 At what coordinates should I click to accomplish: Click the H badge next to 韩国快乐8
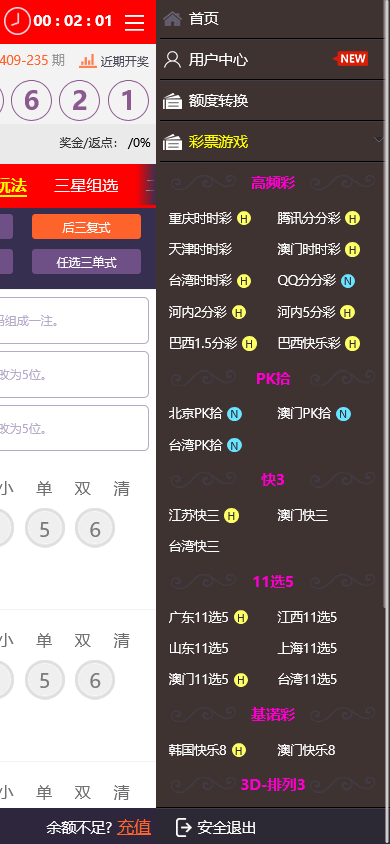tap(239, 750)
